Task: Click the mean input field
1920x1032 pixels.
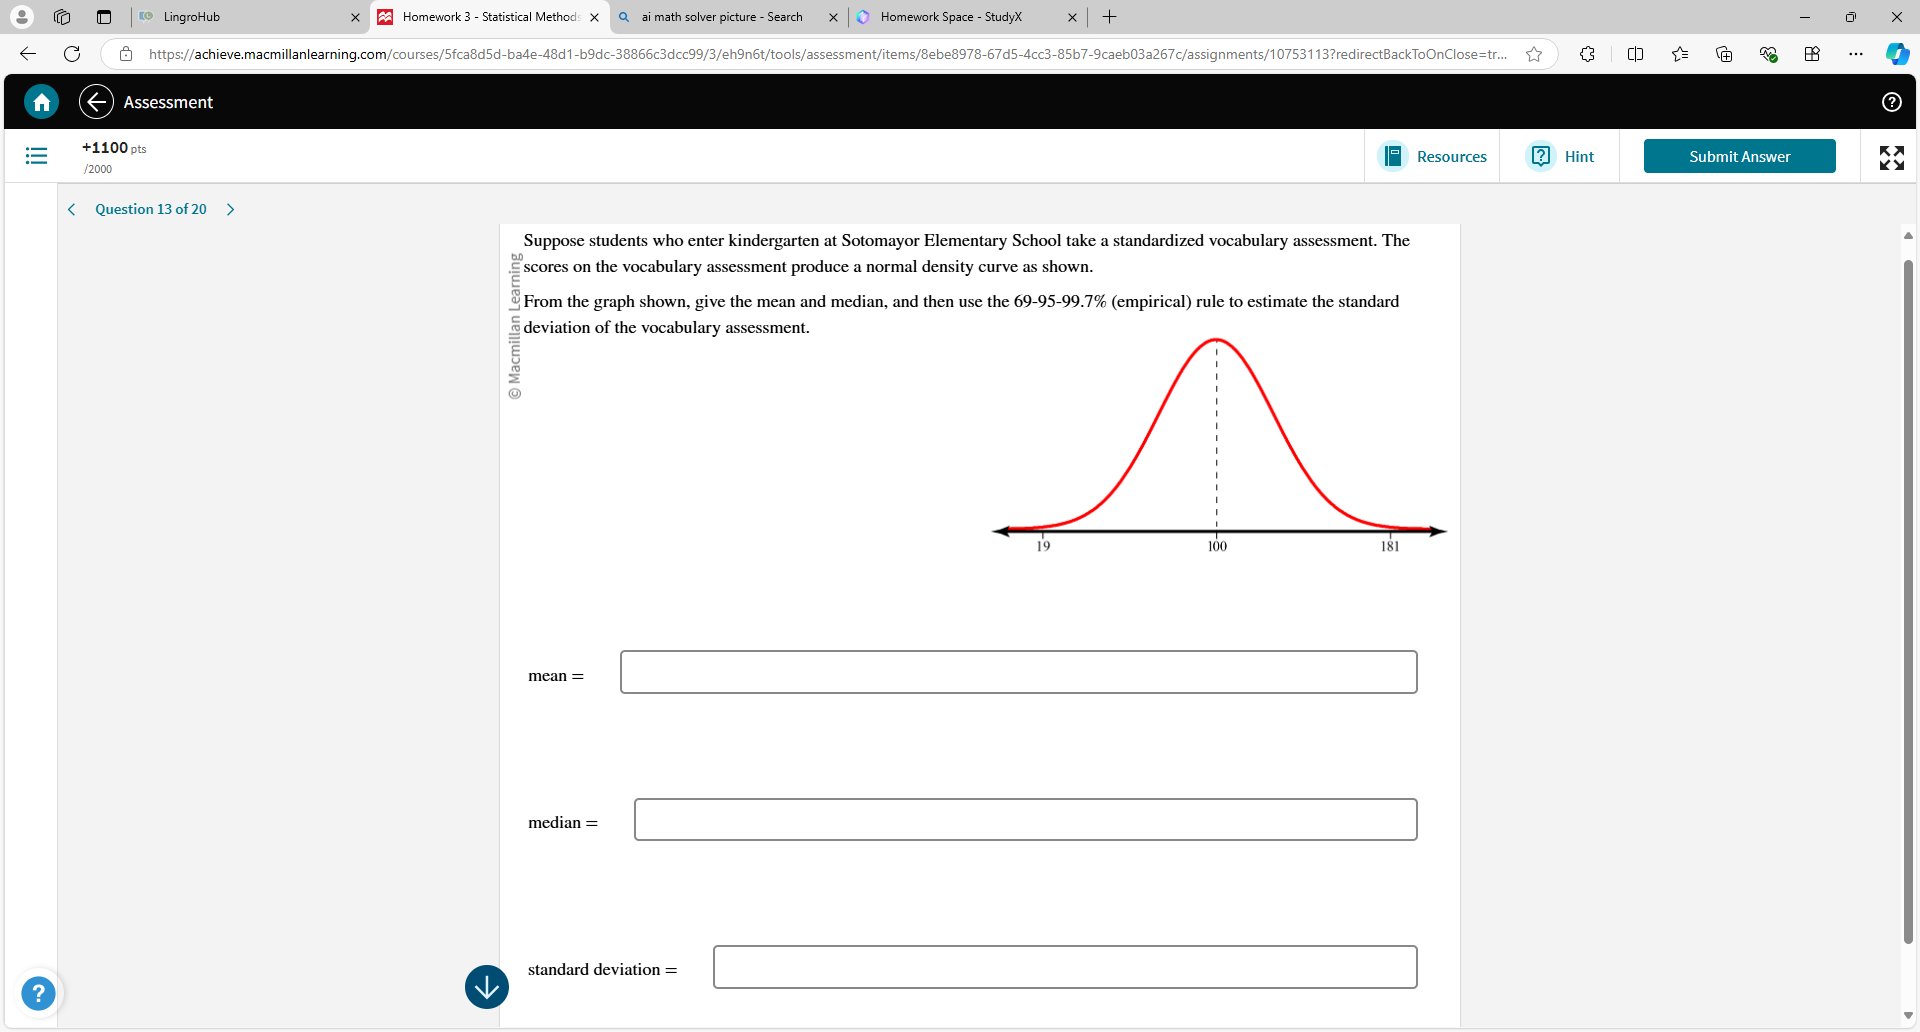Action: [1018, 672]
